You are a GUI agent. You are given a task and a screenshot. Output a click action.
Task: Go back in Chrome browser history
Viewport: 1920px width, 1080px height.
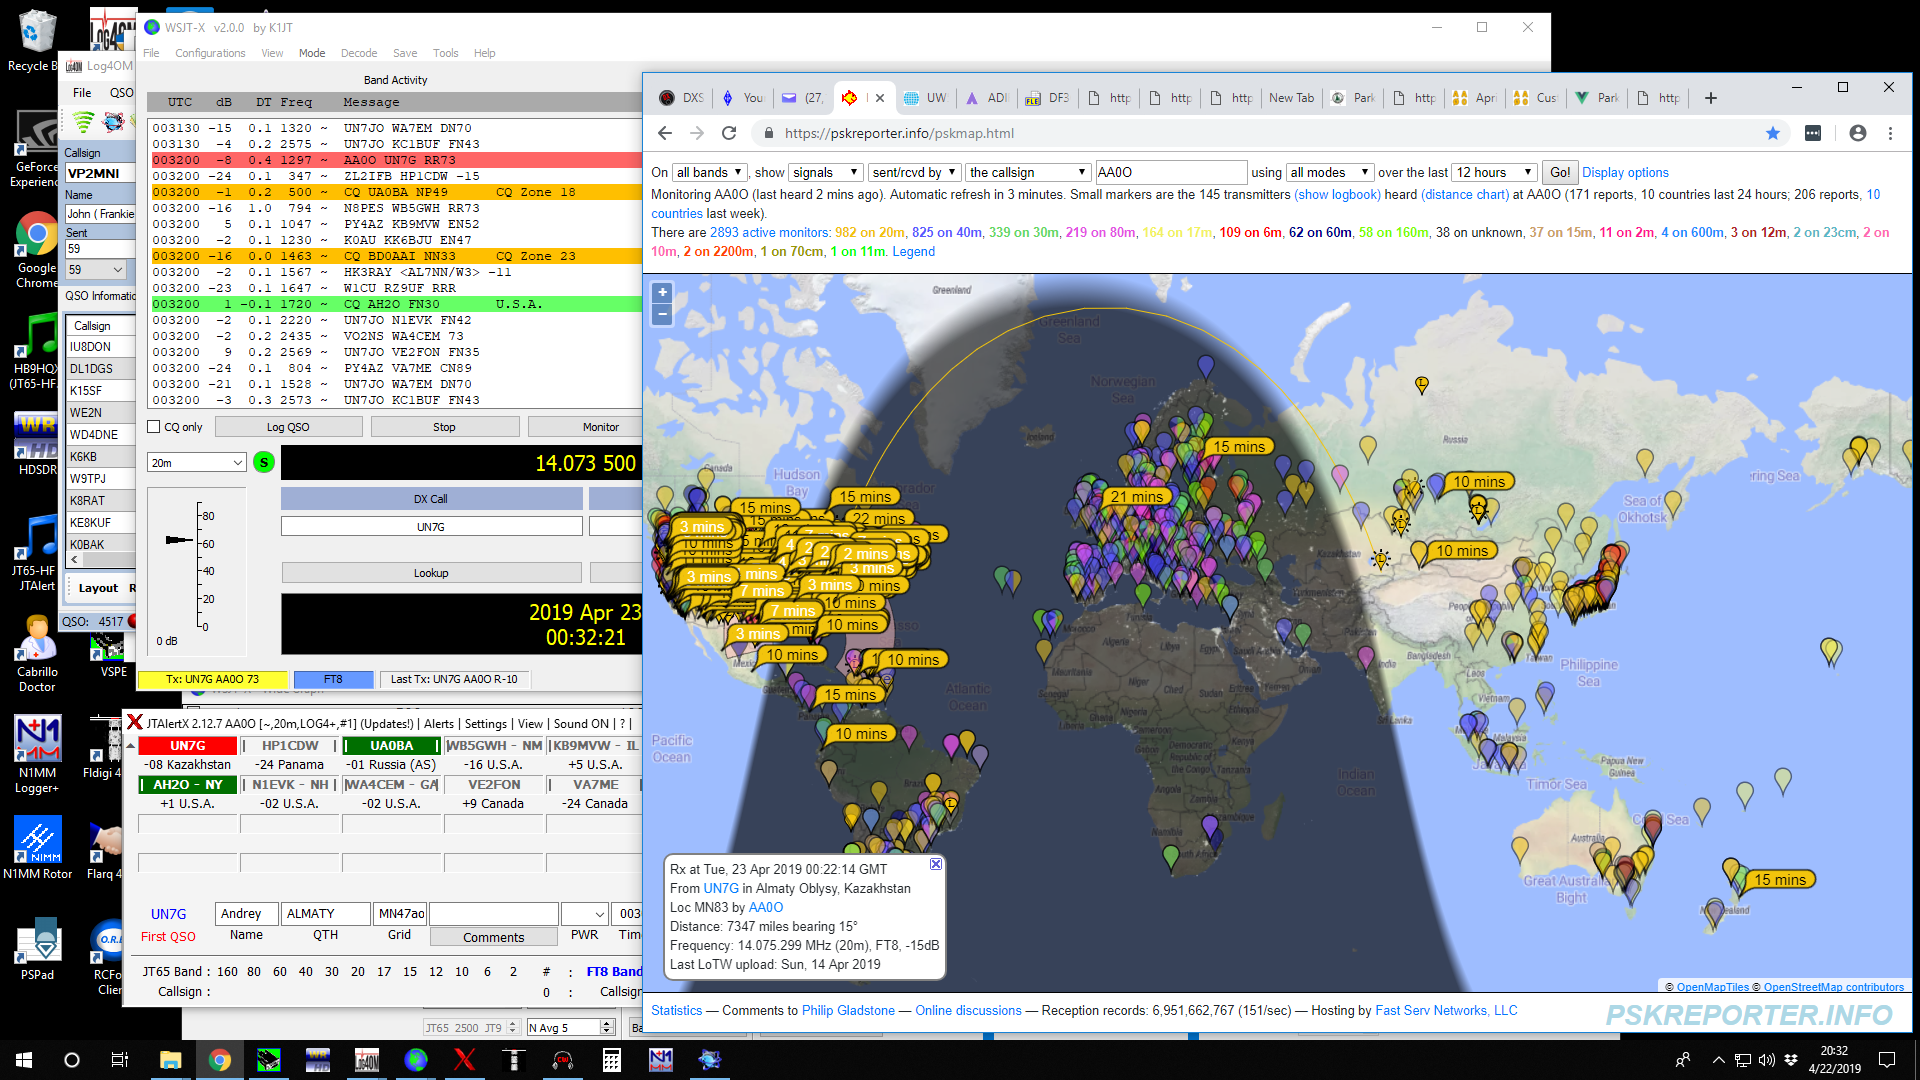(x=665, y=133)
